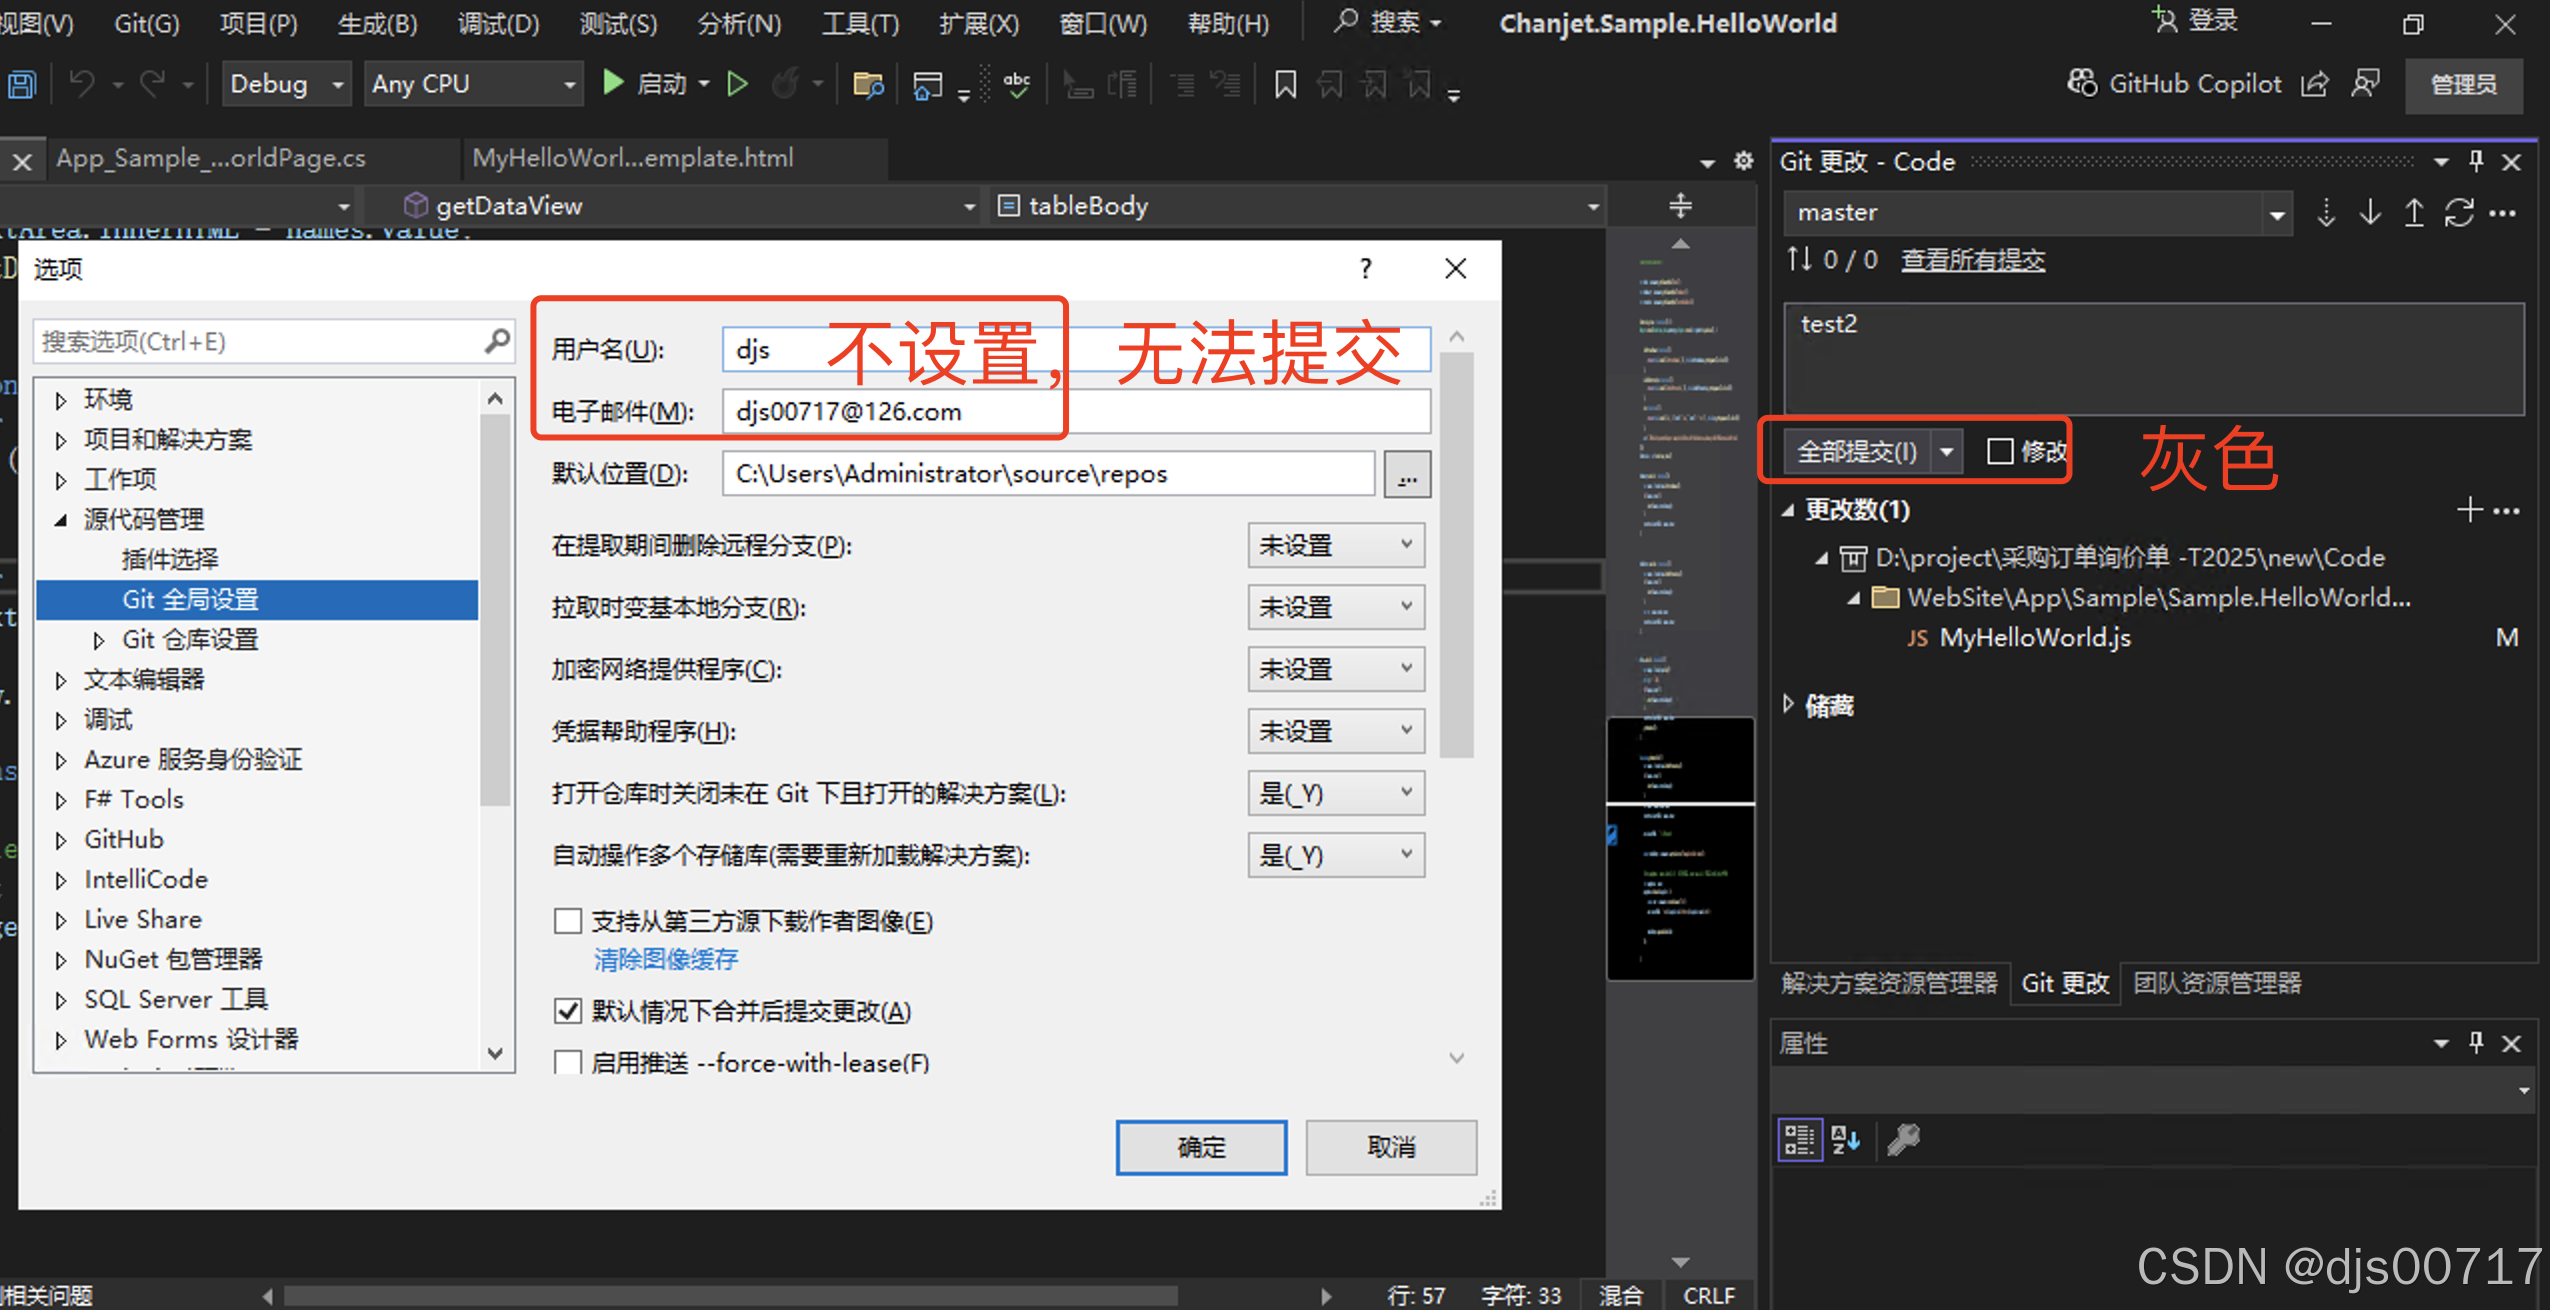Switch to the Team Explorer tab
Screen dimensions: 2550x1310
click(x=2217, y=983)
